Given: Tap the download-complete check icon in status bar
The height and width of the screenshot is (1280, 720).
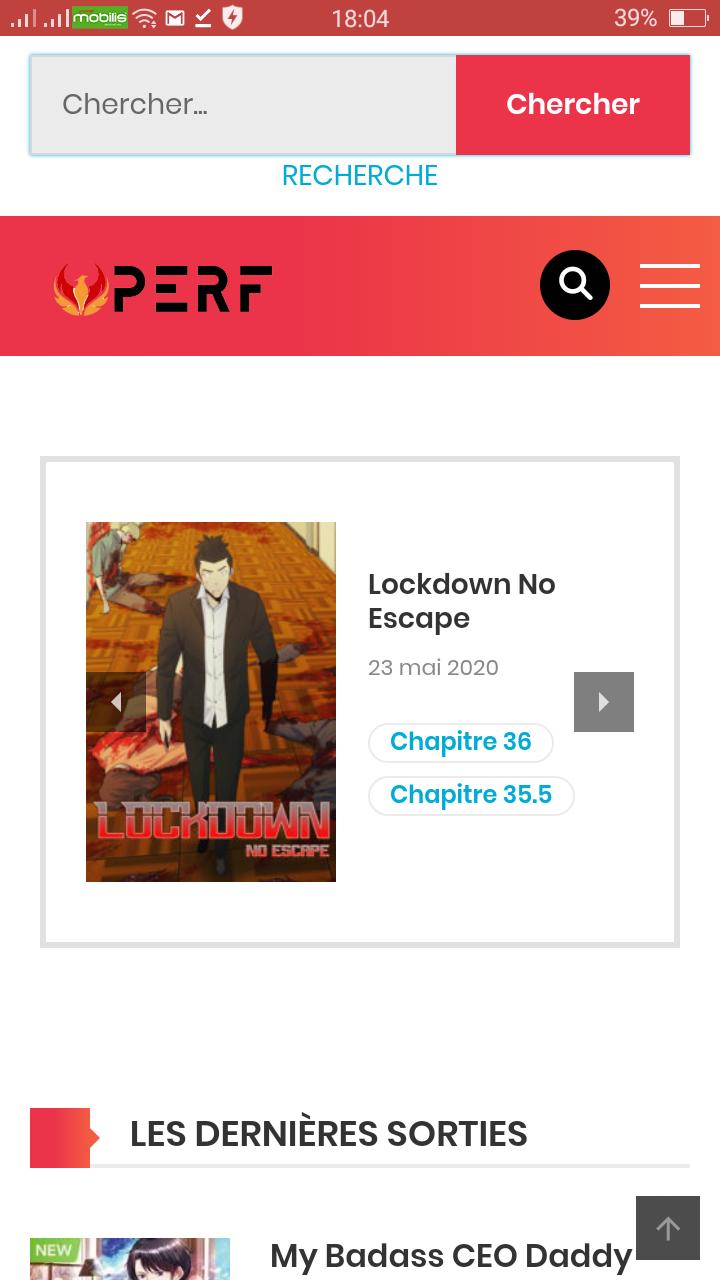Looking at the screenshot, I should (x=203, y=18).
